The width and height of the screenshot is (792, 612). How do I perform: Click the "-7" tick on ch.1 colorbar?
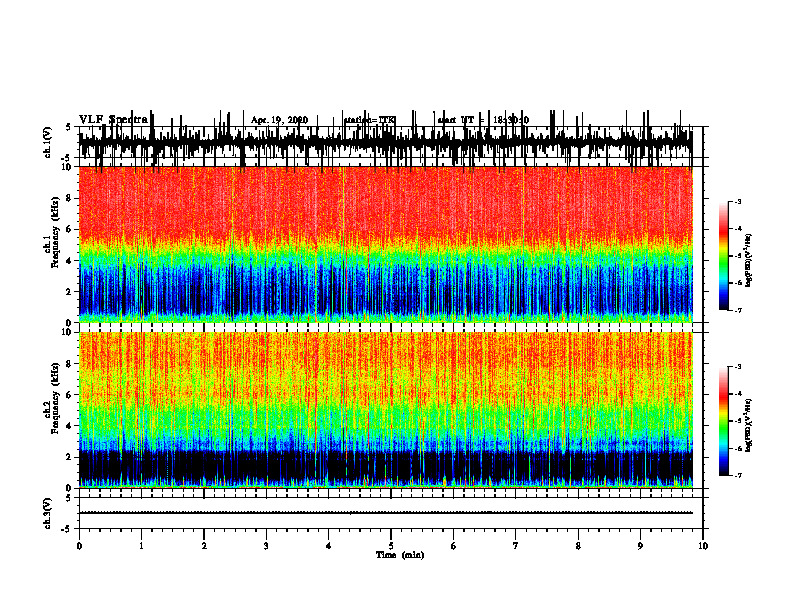(x=738, y=310)
